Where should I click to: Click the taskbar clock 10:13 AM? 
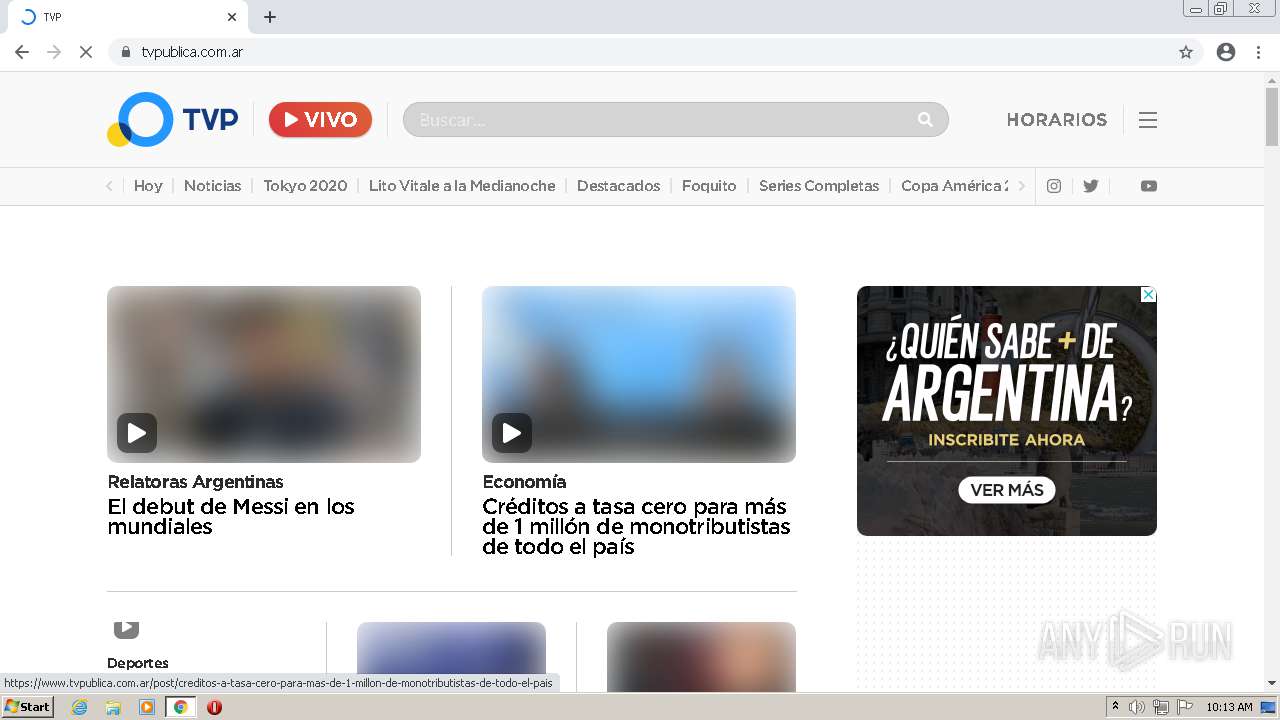1229,707
